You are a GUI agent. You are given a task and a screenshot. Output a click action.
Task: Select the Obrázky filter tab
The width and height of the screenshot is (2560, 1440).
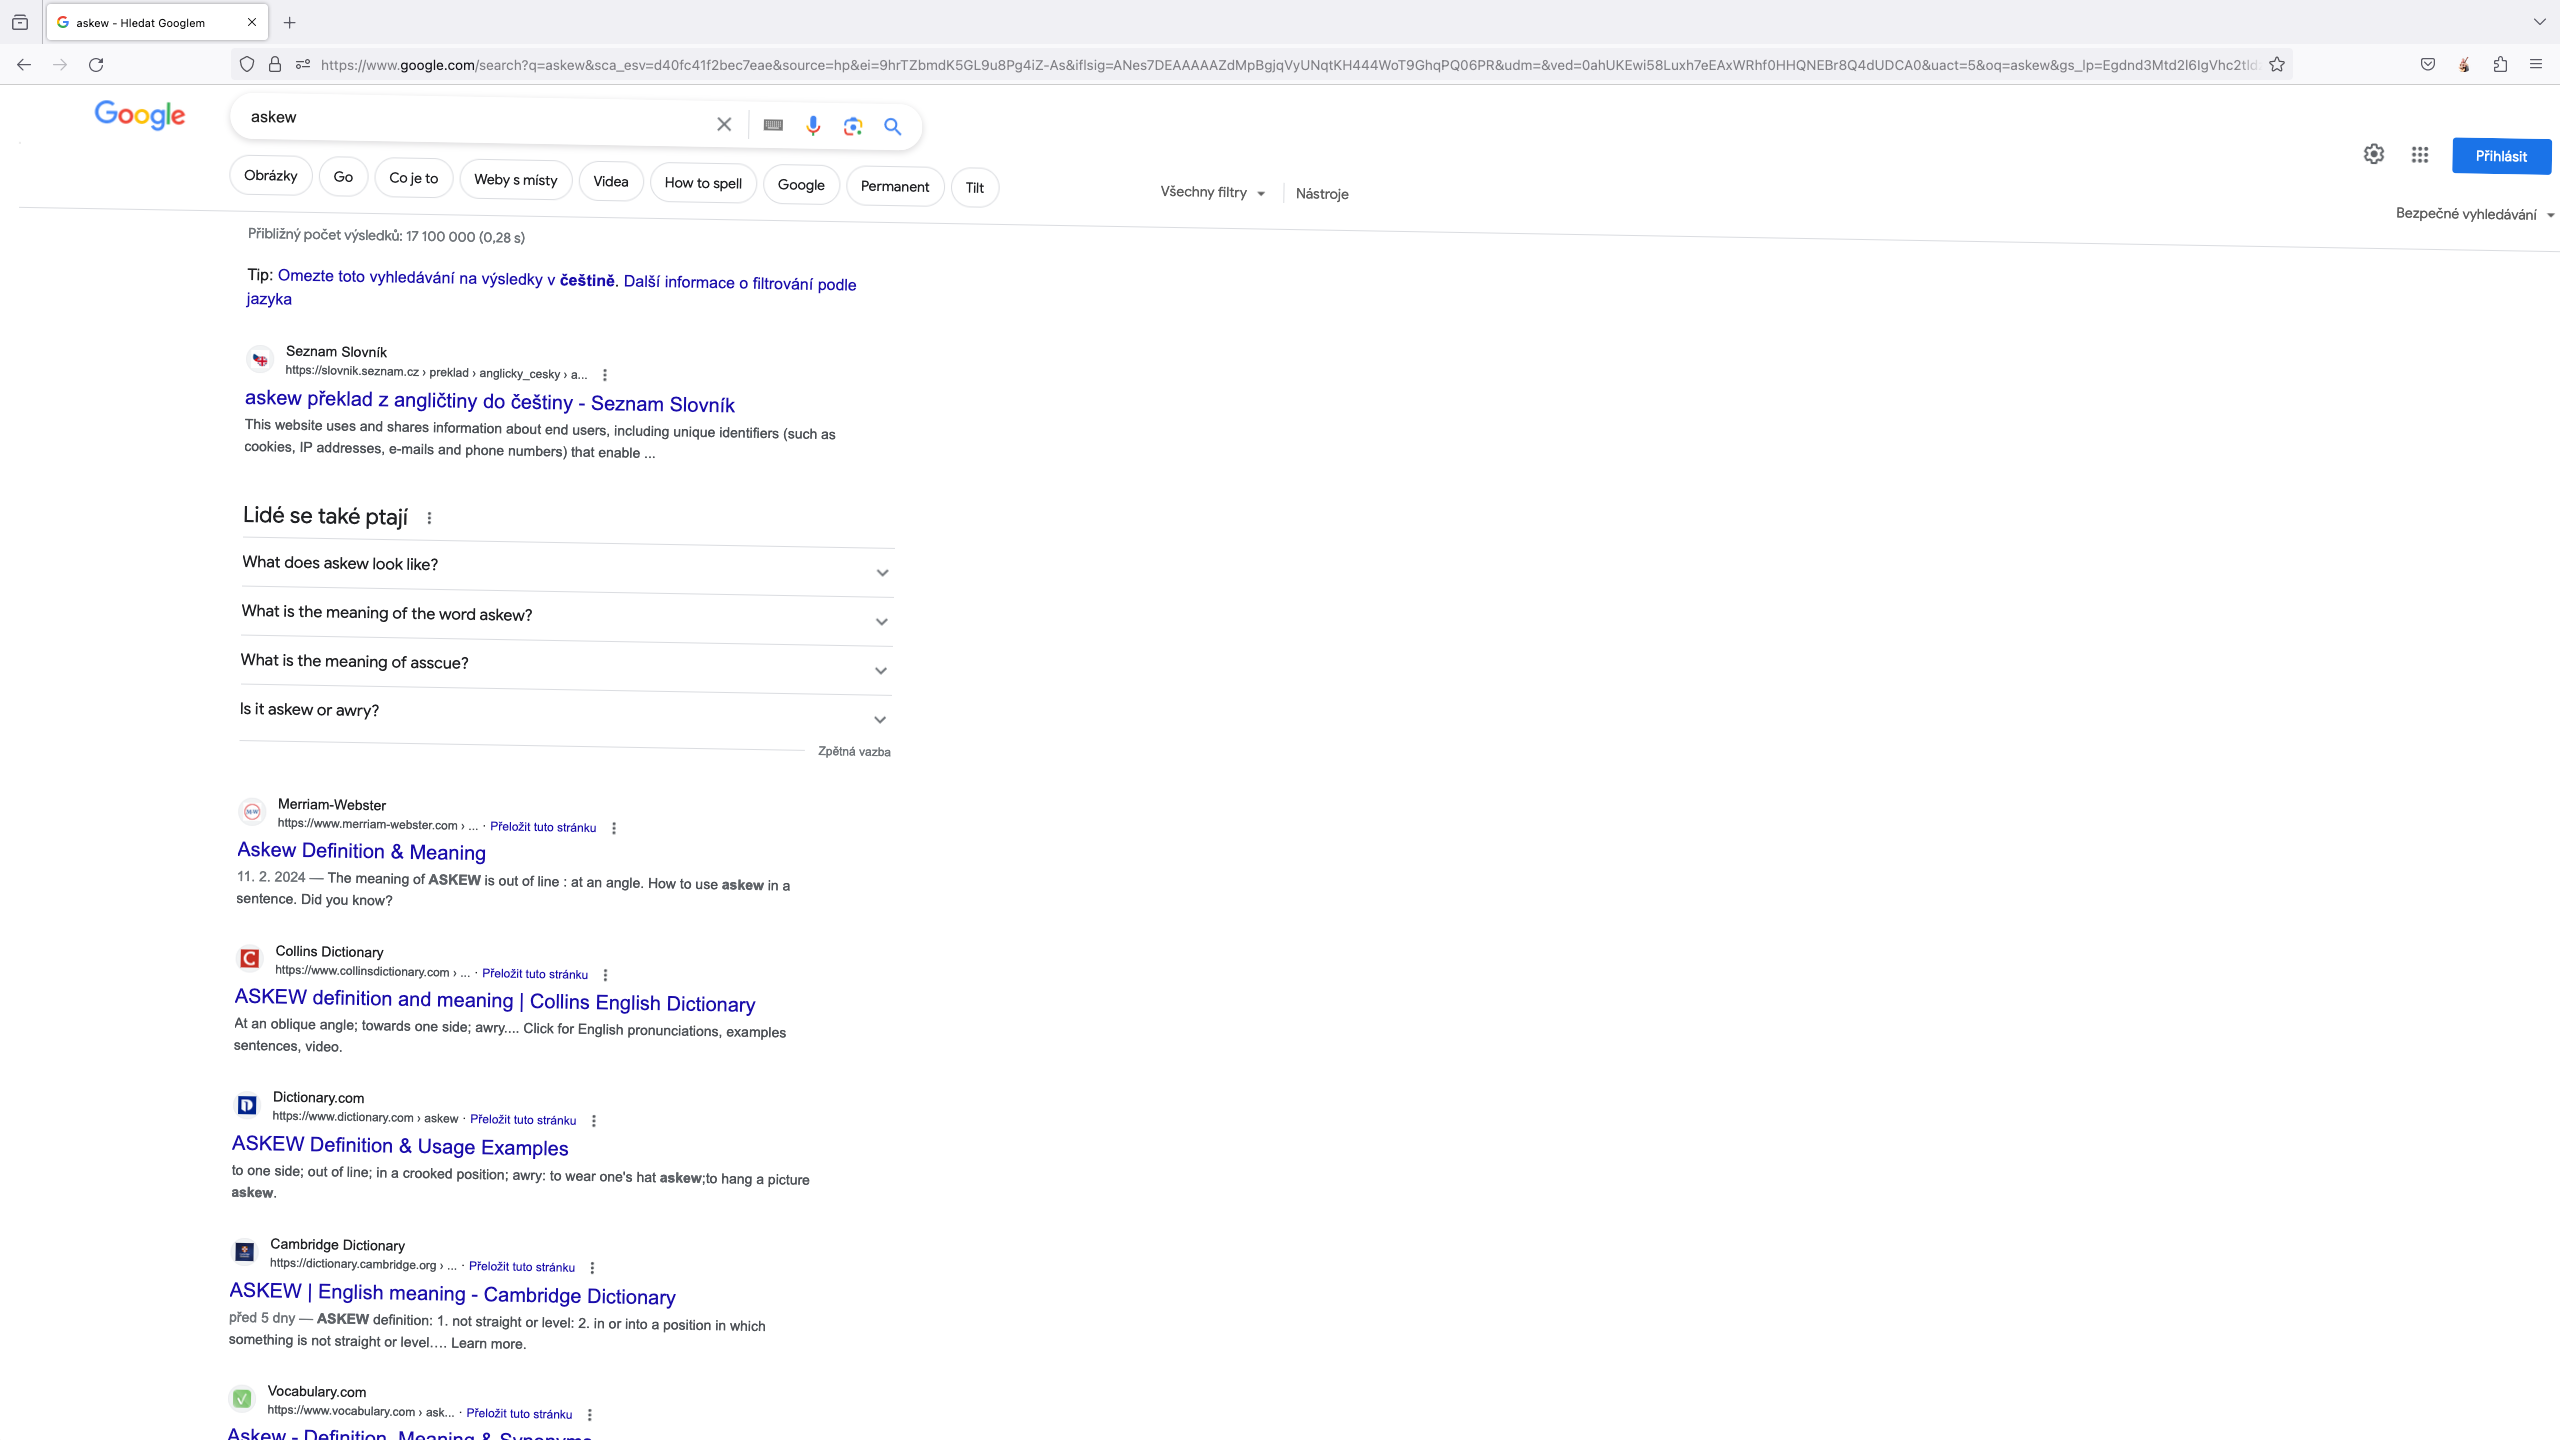pos(270,176)
